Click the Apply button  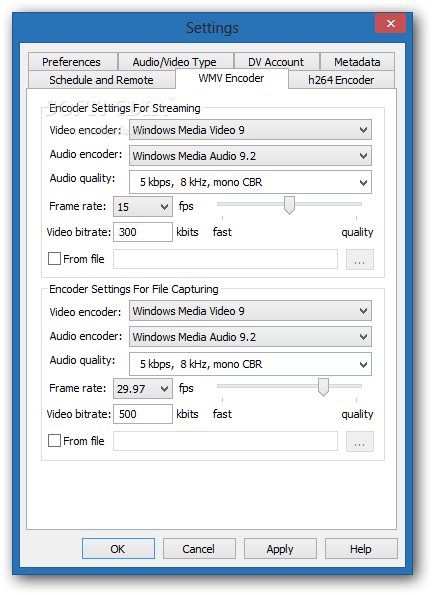pos(280,549)
